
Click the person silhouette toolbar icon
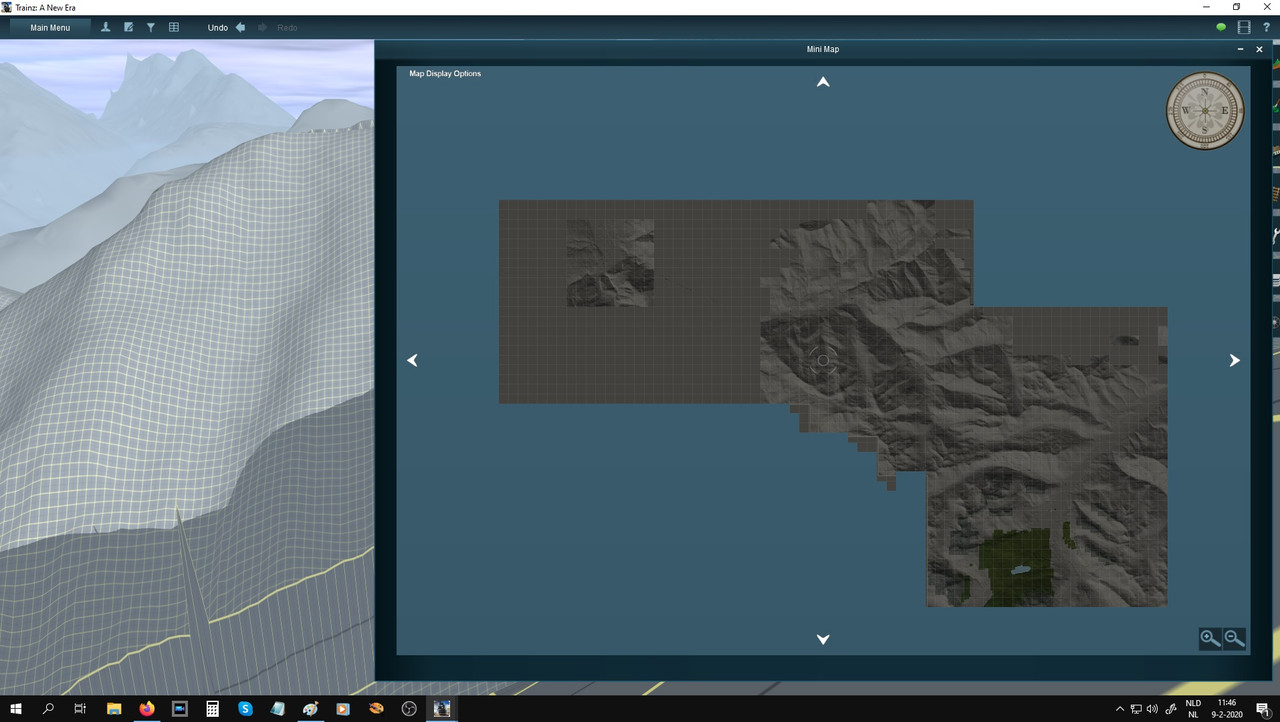[x=106, y=28]
